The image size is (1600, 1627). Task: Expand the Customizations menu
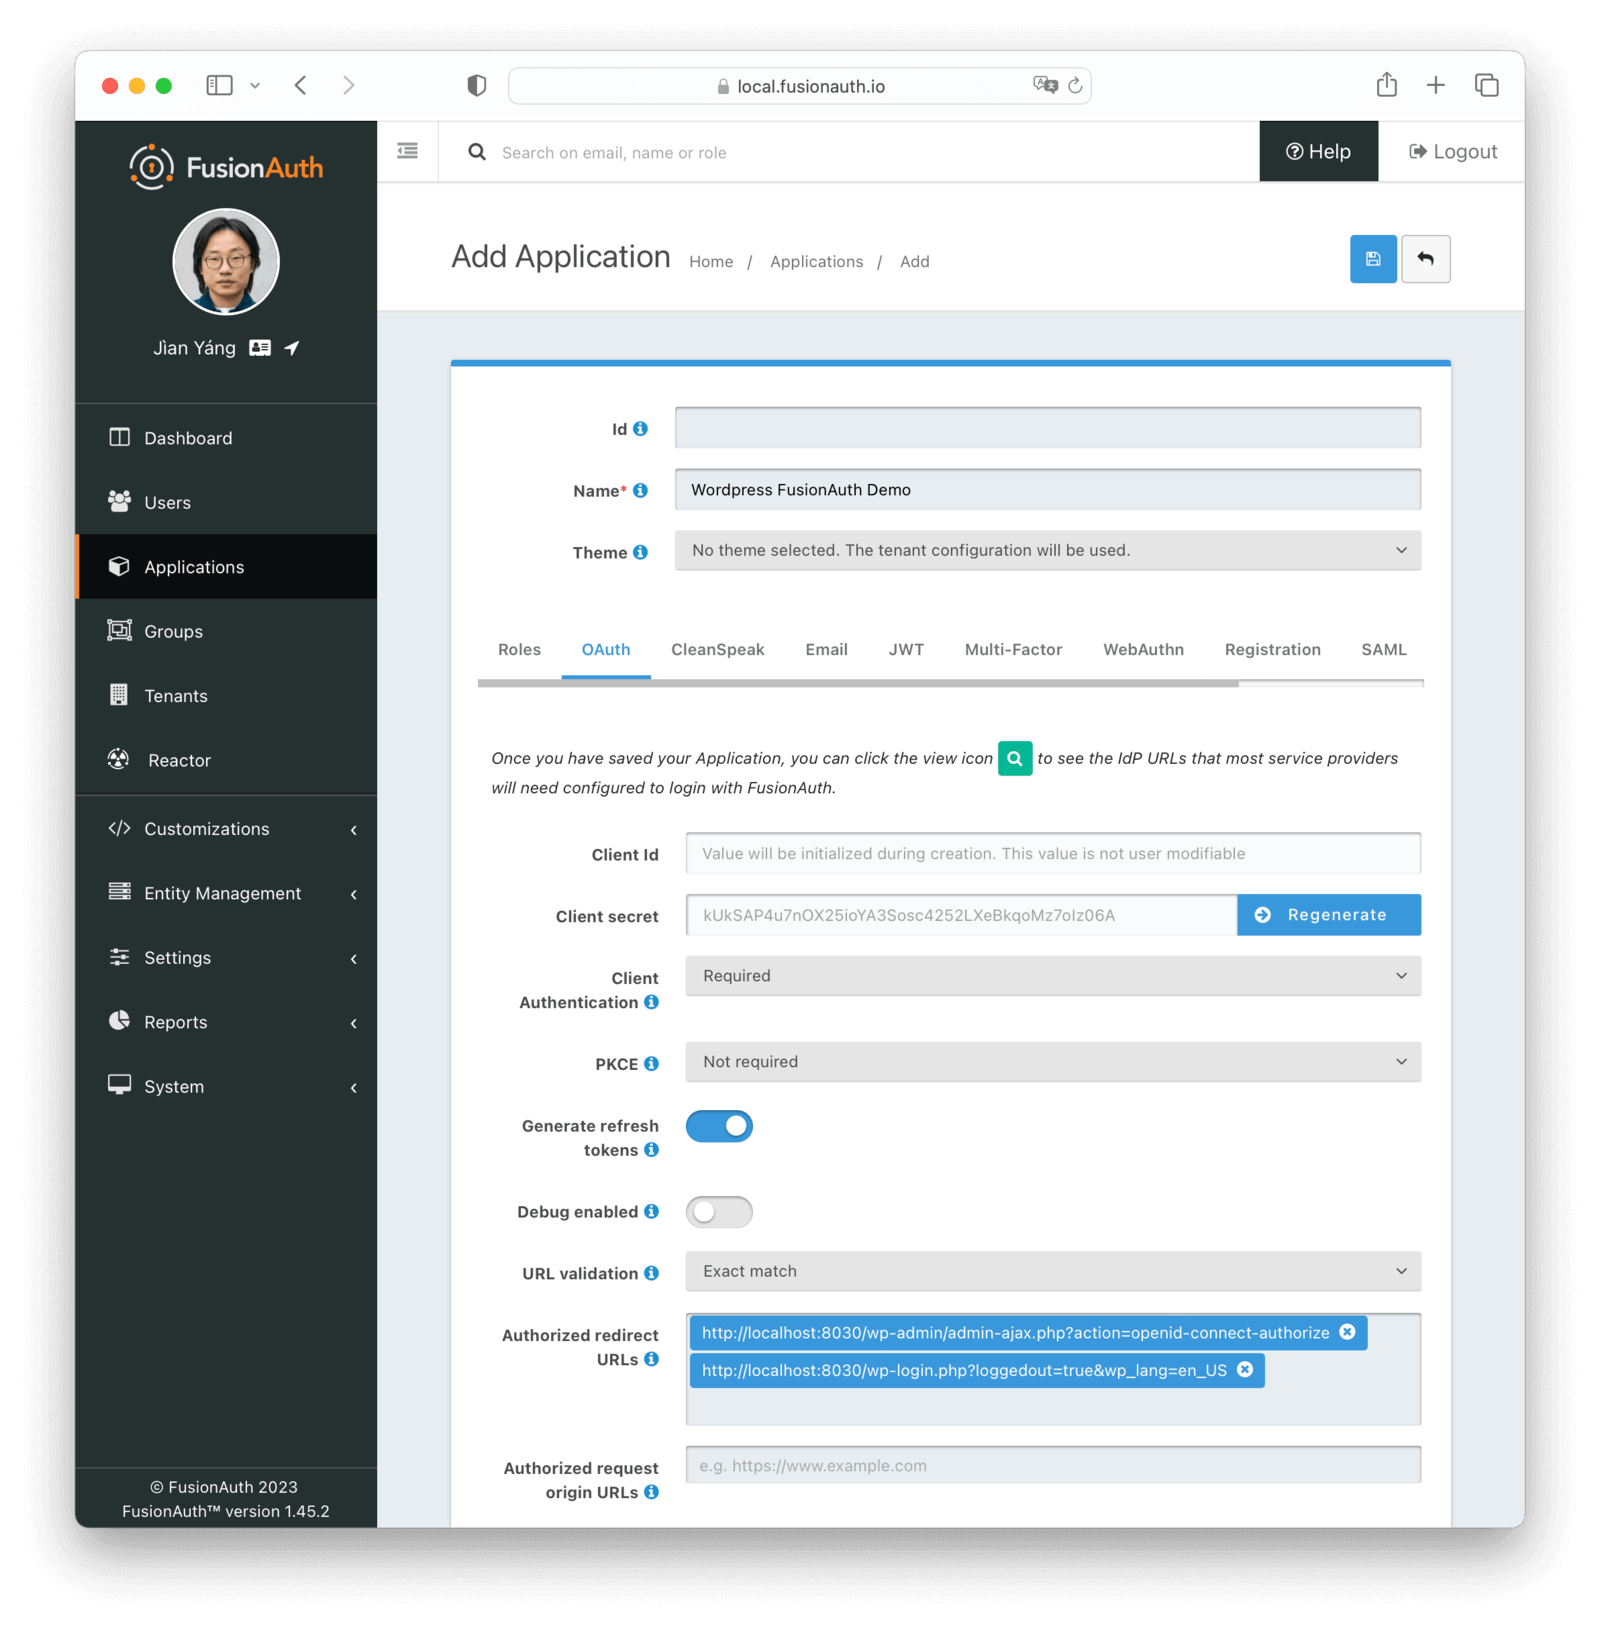[226, 829]
